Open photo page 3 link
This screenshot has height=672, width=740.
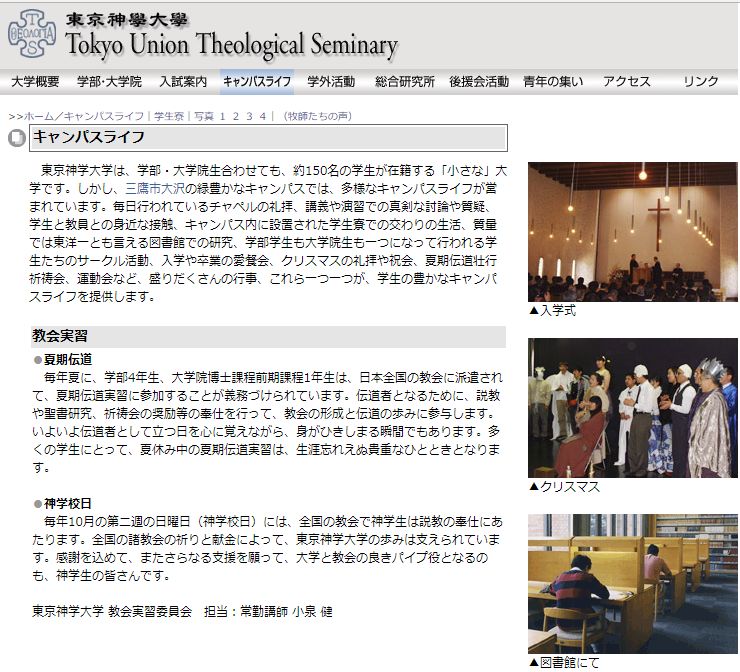coord(249,116)
